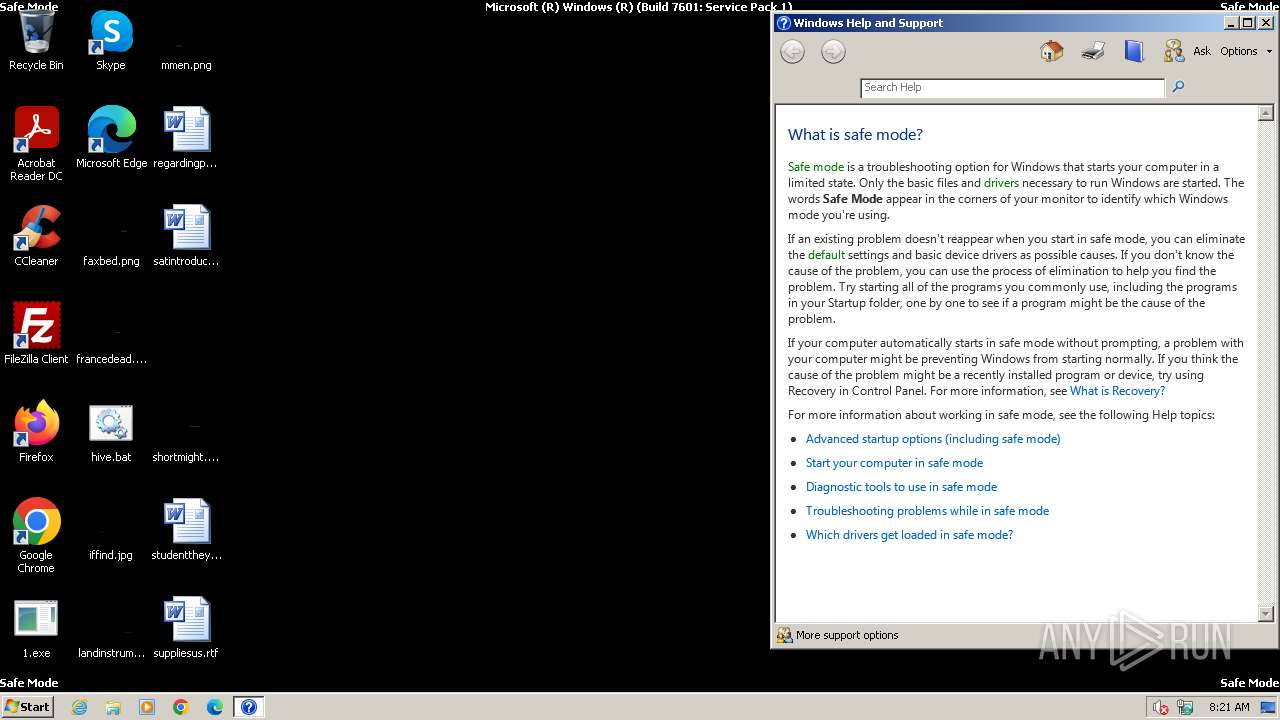Open the Start menu
The image size is (1280, 720).
click(x=27, y=706)
